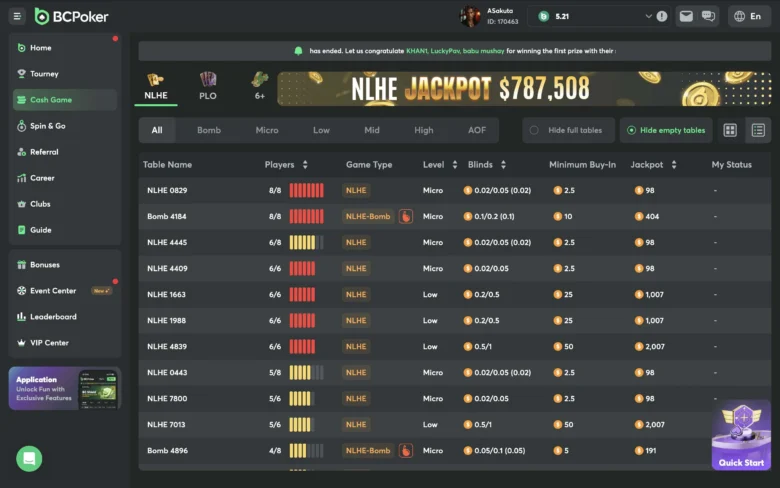Open table Bomb 4896
The image size is (780, 488).
(455, 451)
